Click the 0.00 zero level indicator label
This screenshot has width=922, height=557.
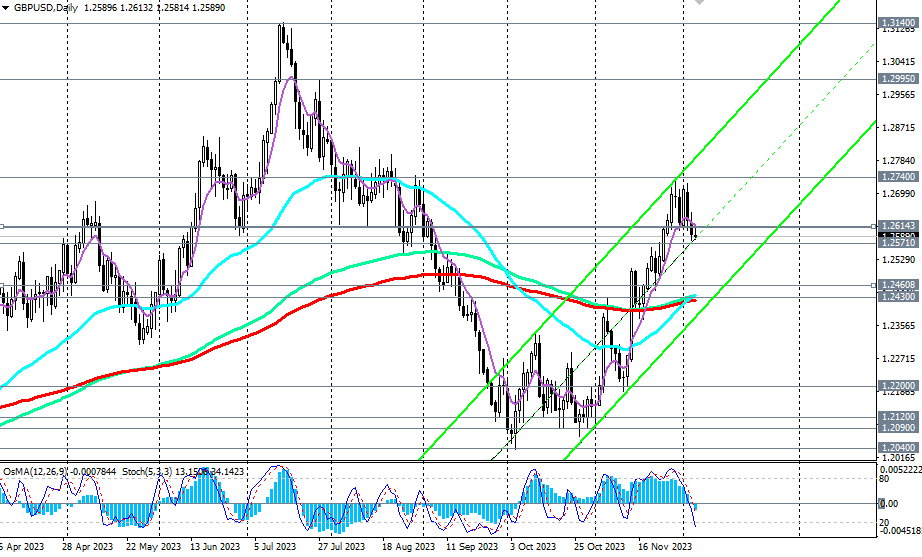(888, 503)
